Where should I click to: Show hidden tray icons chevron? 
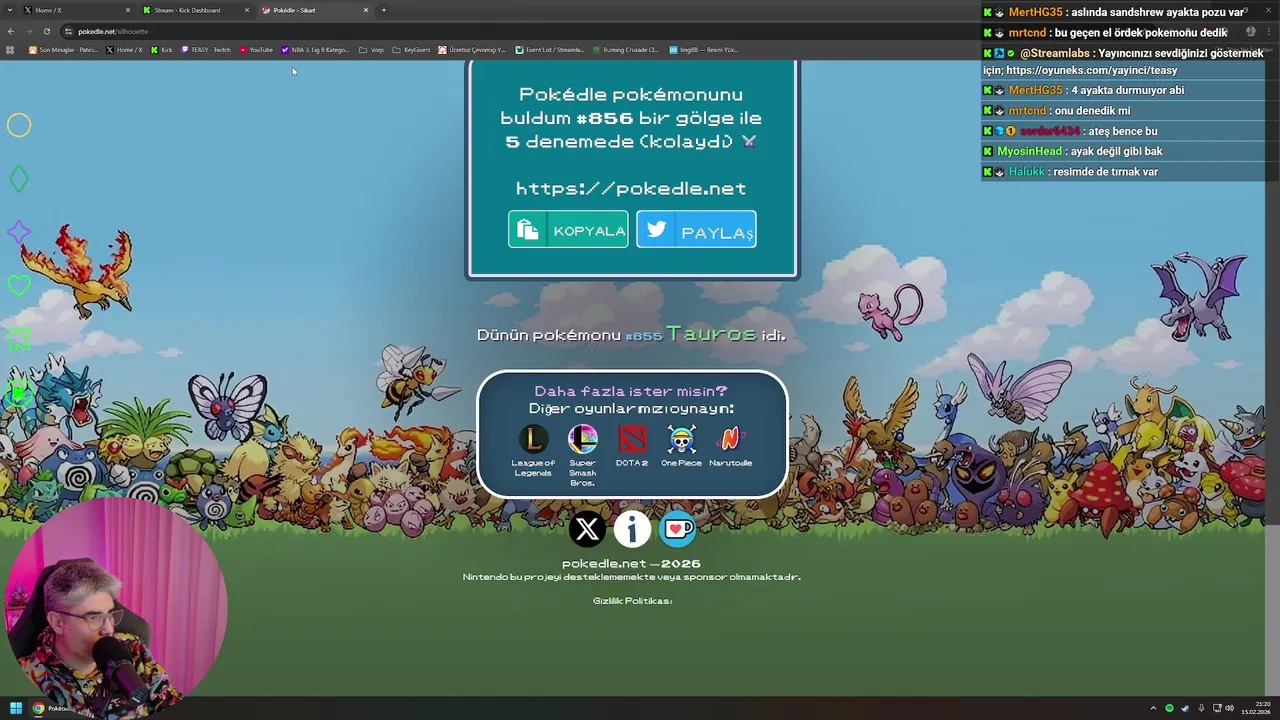coord(1153,708)
